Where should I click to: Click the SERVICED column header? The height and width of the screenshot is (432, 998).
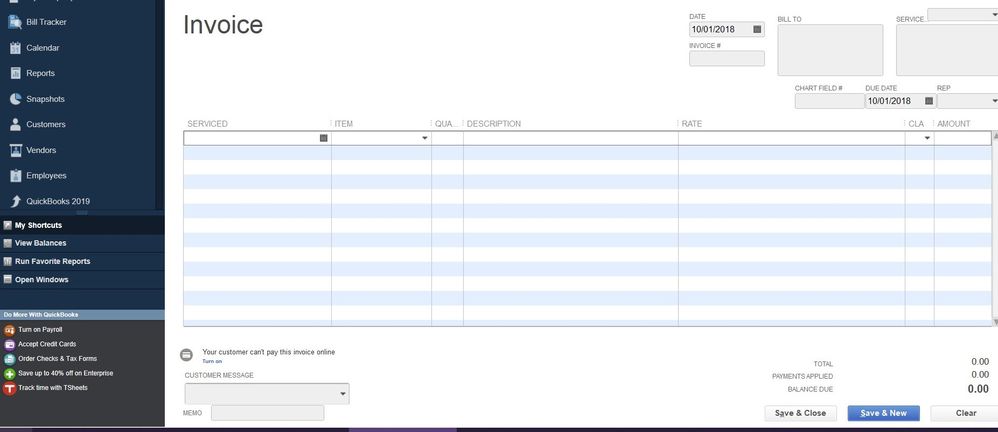[207, 124]
